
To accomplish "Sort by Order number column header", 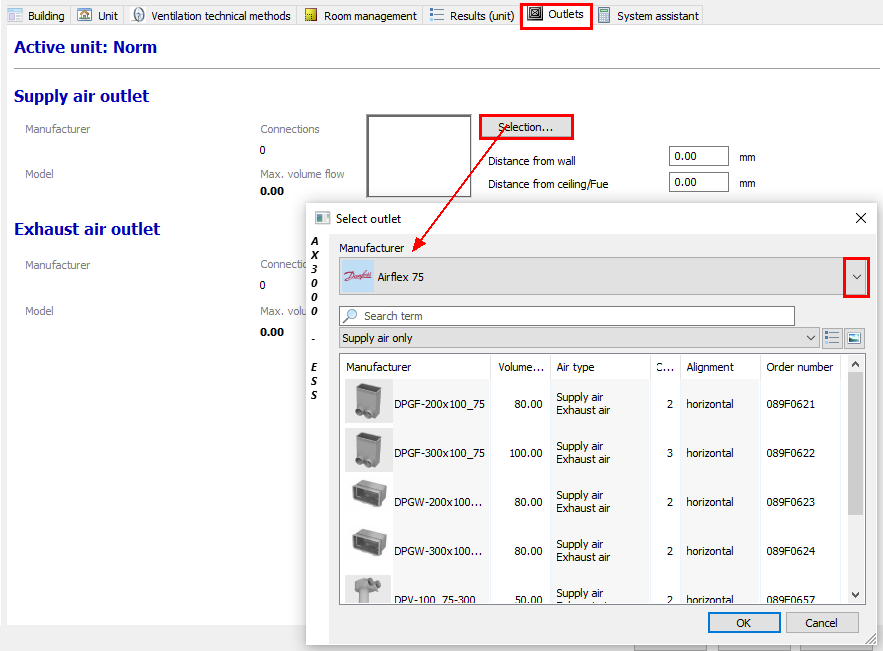I will pos(800,367).
